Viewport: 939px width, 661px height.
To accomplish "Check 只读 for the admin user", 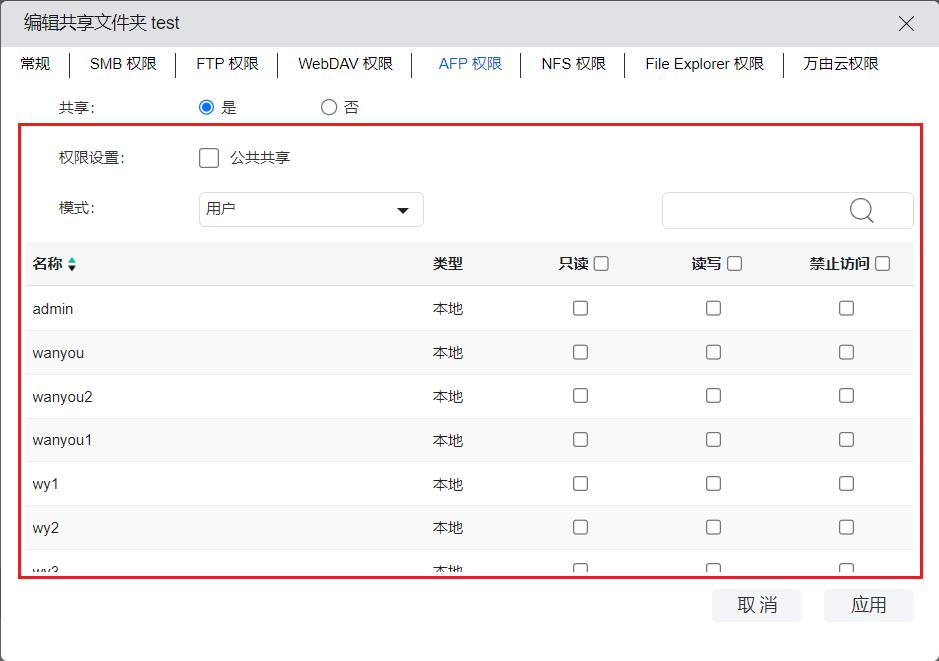I will [x=580, y=308].
